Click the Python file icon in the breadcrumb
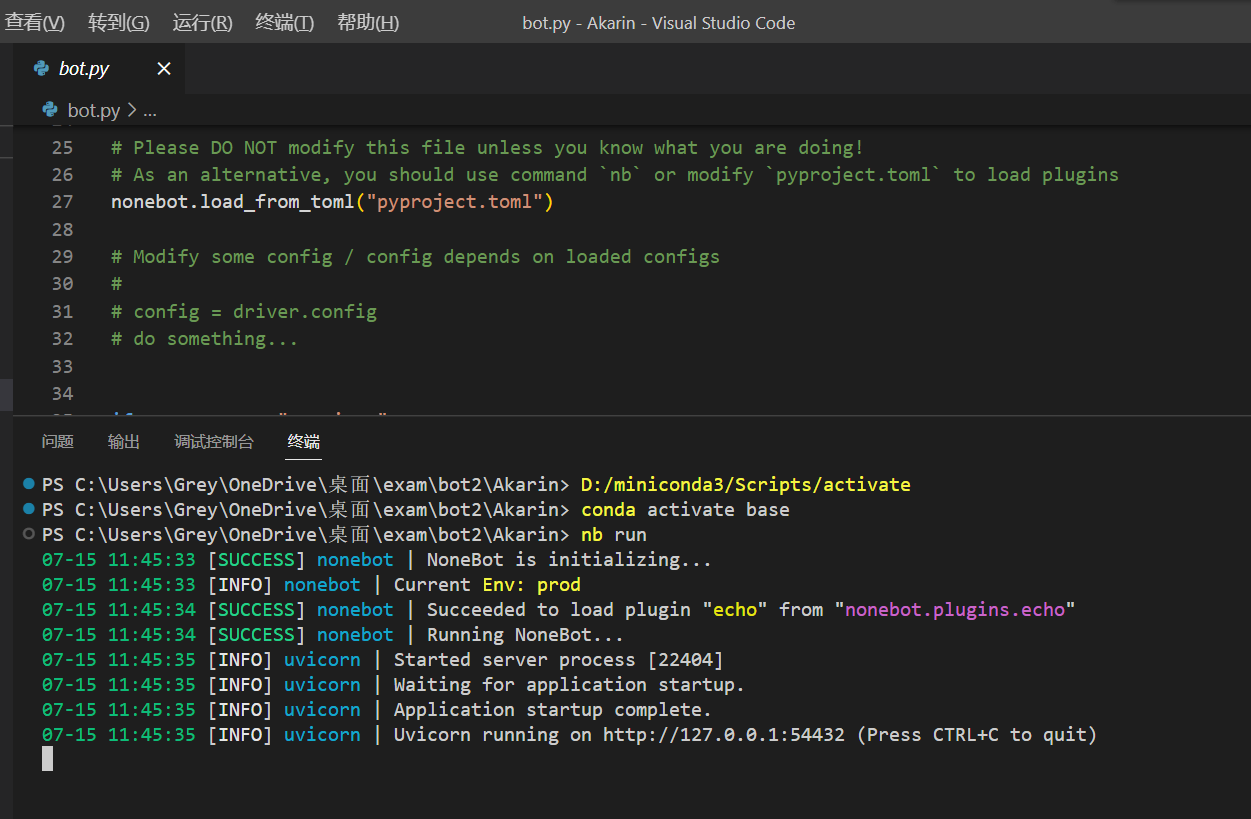 click(50, 110)
